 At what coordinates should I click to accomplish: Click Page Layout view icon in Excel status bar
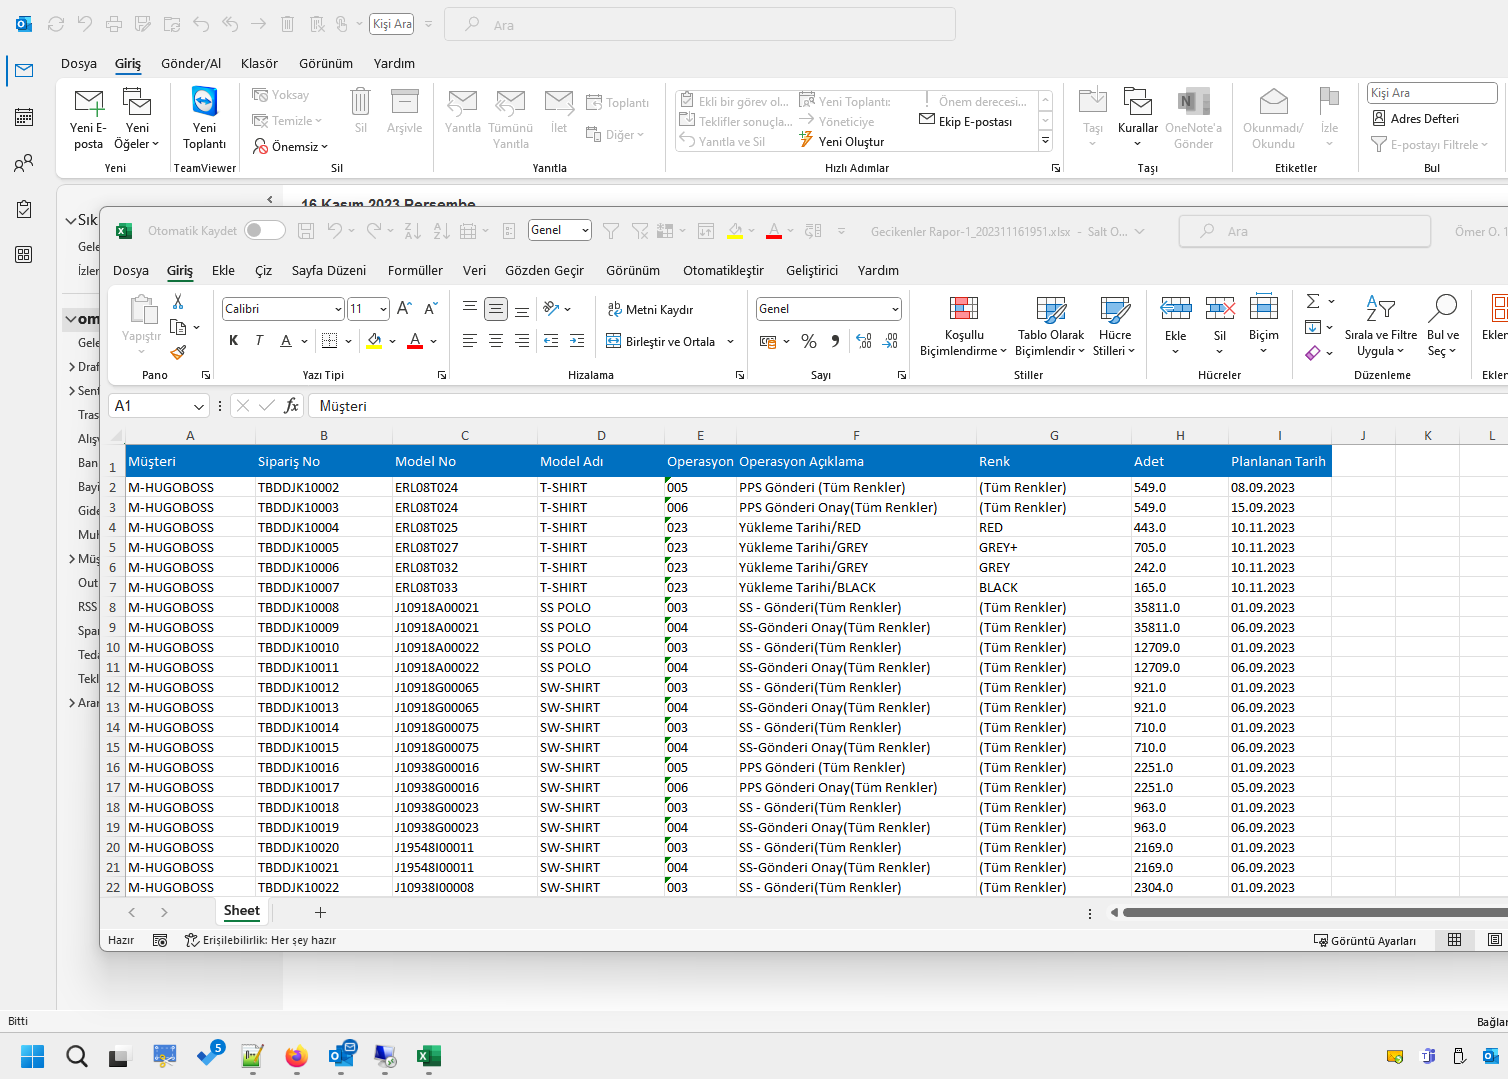pyautogui.click(x=1495, y=940)
